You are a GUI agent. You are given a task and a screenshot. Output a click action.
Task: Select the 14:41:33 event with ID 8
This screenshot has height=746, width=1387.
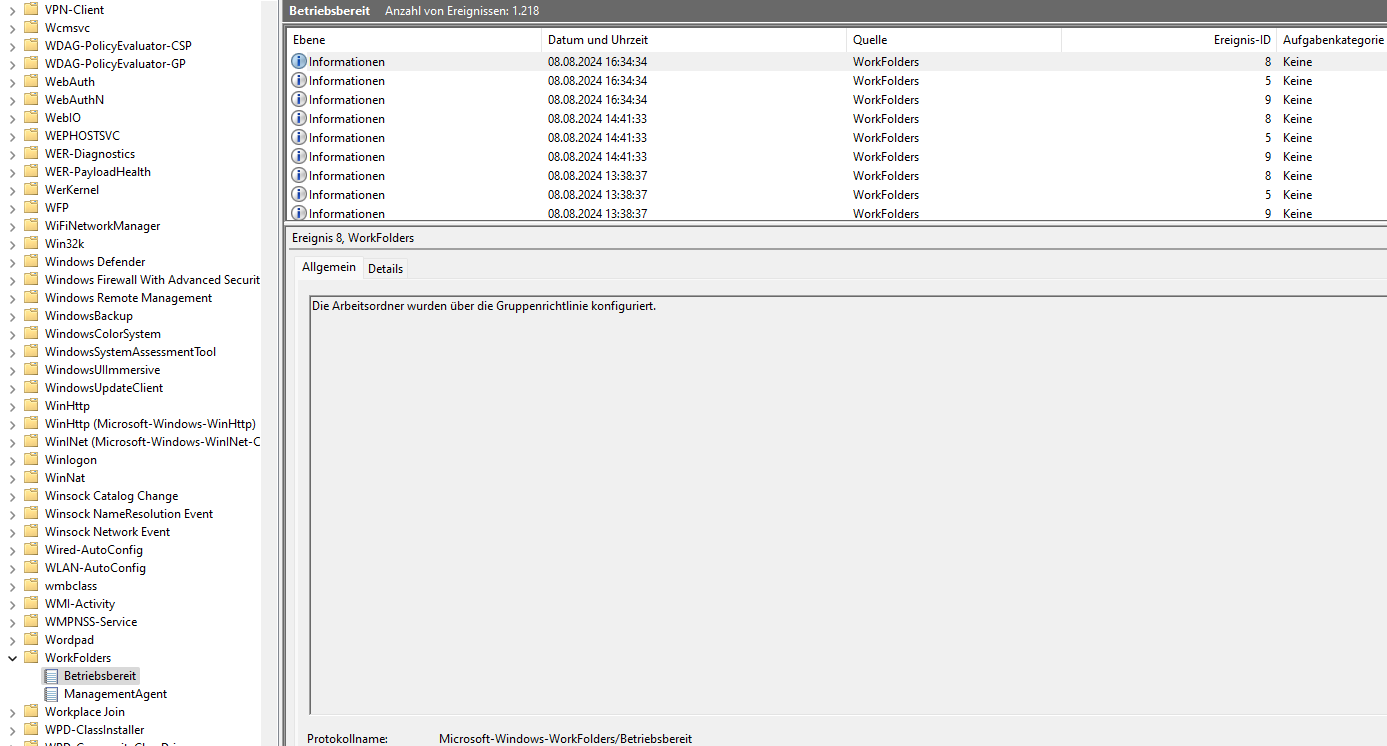pyautogui.click(x=837, y=119)
